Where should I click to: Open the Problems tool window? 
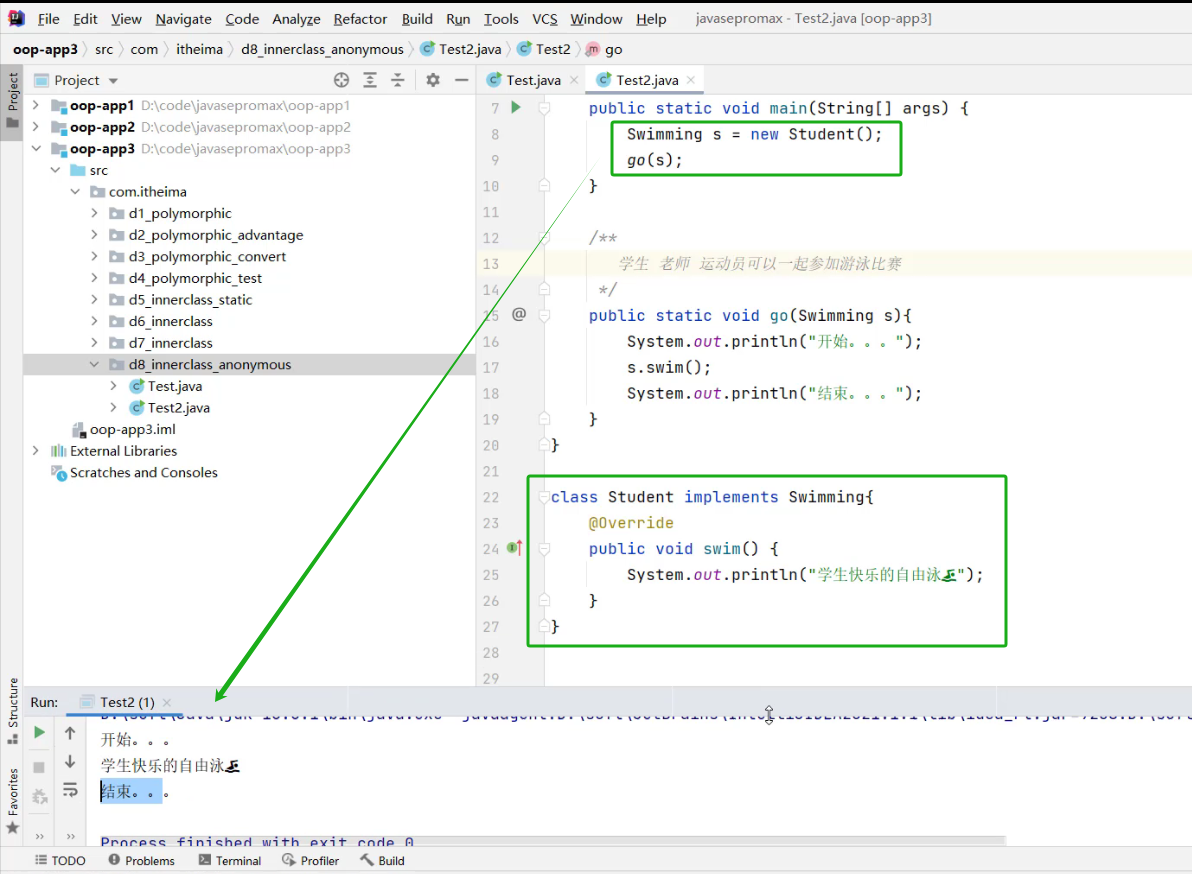click(x=142, y=860)
